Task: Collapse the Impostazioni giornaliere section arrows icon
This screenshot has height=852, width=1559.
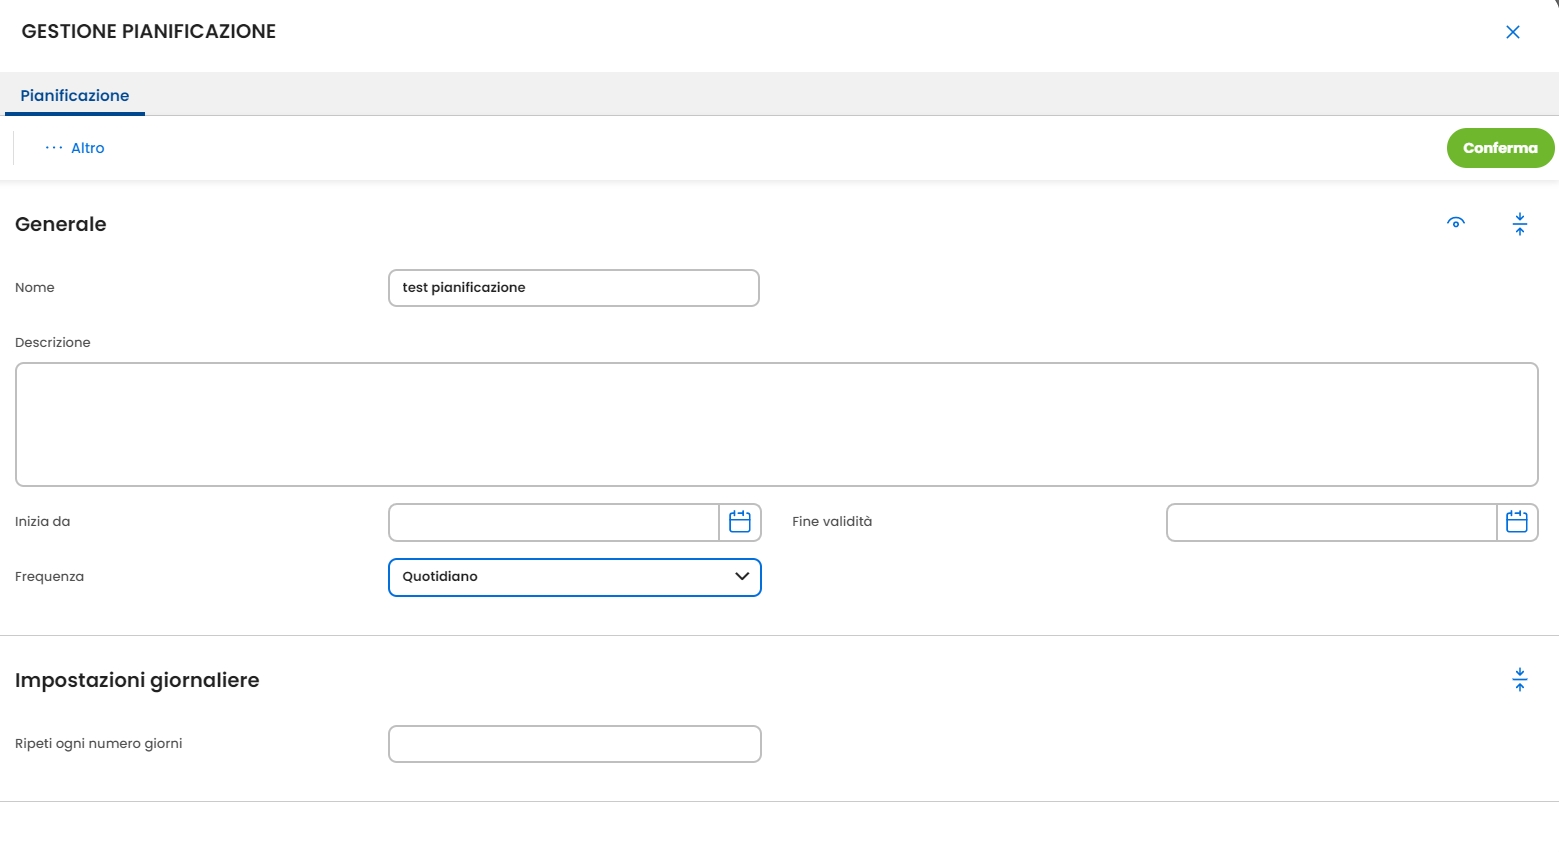Action: click(x=1519, y=680)
